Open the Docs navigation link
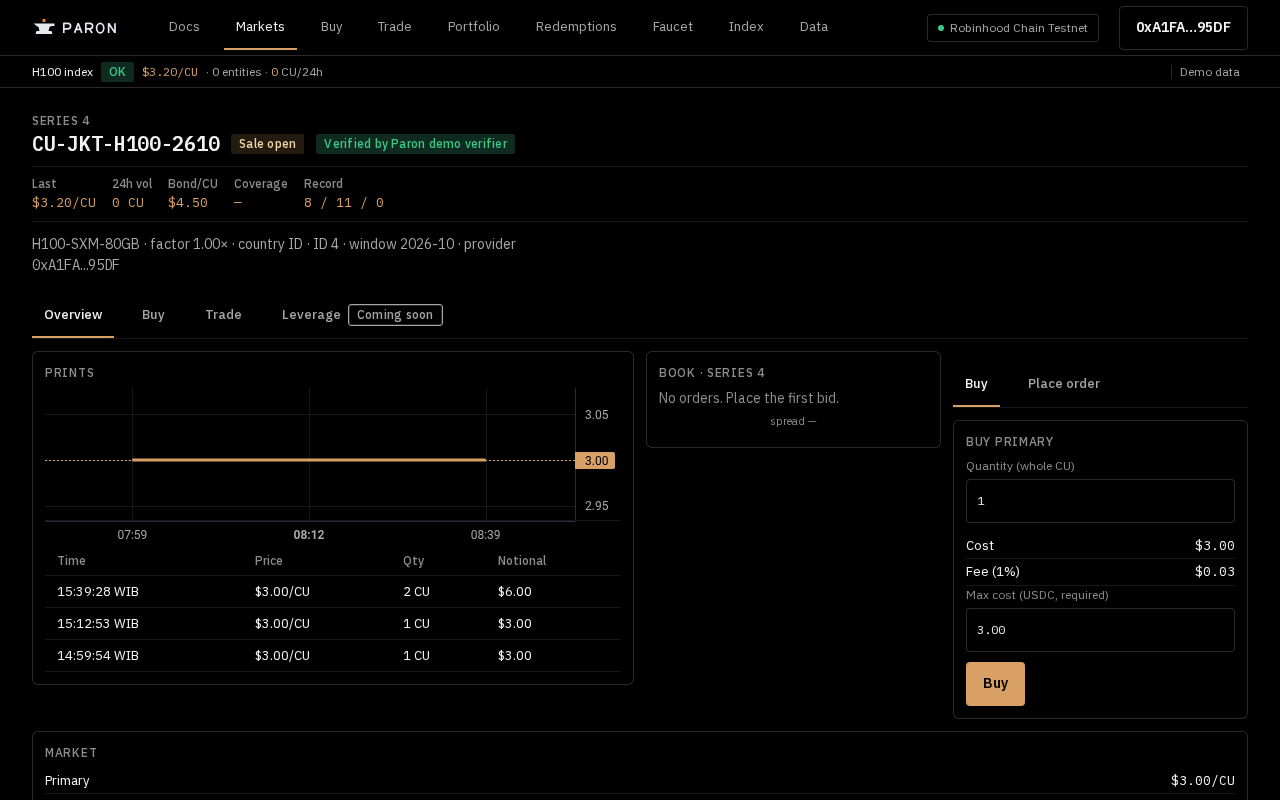Viewport: 1280px width, 800px height. 184,27
